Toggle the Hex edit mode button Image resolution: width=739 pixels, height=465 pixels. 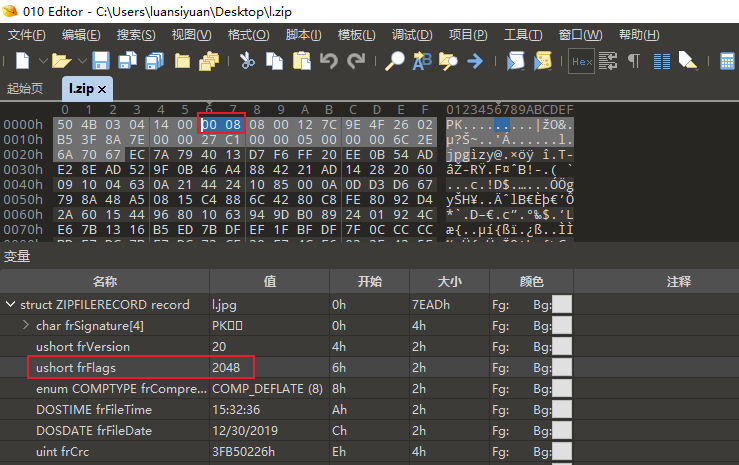tap(581, 61)
